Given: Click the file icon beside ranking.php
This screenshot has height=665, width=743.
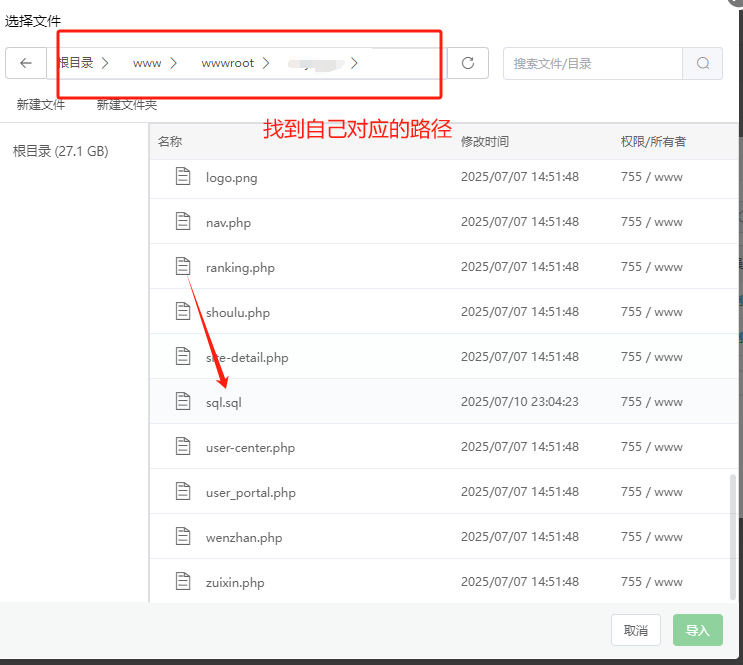Looking at the screenshot, I should coord(183,266).
